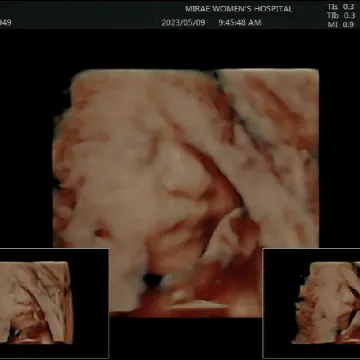Screen dimensions: 360x360
Task: Open the bottom-left 3D thumbnail view
Action: 54,303
